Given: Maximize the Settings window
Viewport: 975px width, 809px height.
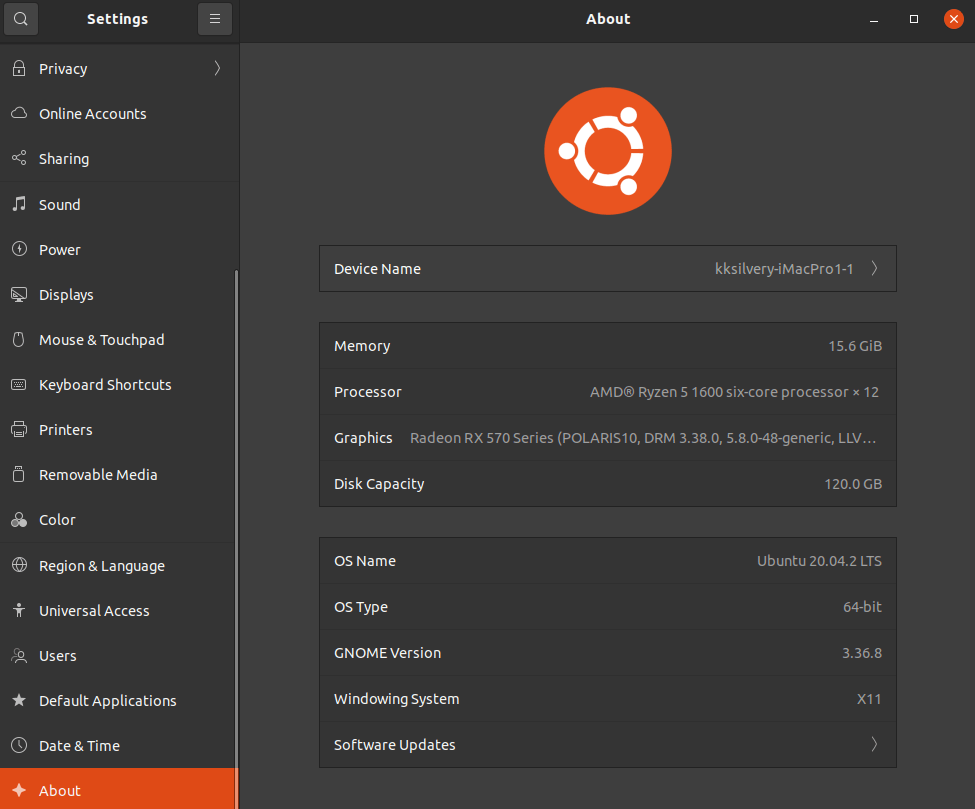Looking at the screenshot, I should (913, 19).
